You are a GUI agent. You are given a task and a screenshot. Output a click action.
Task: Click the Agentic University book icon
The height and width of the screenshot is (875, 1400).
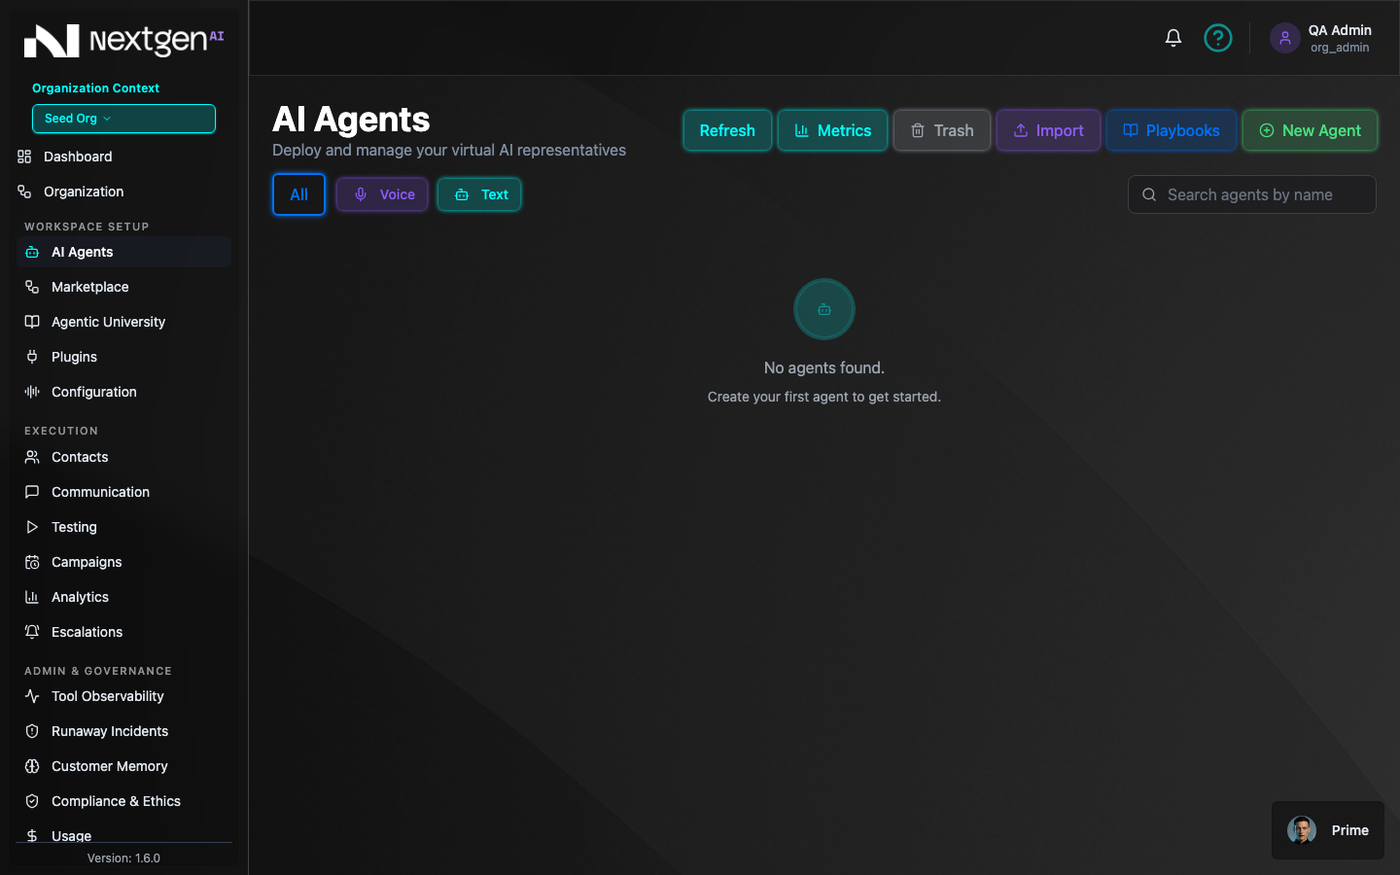point(32,322)
